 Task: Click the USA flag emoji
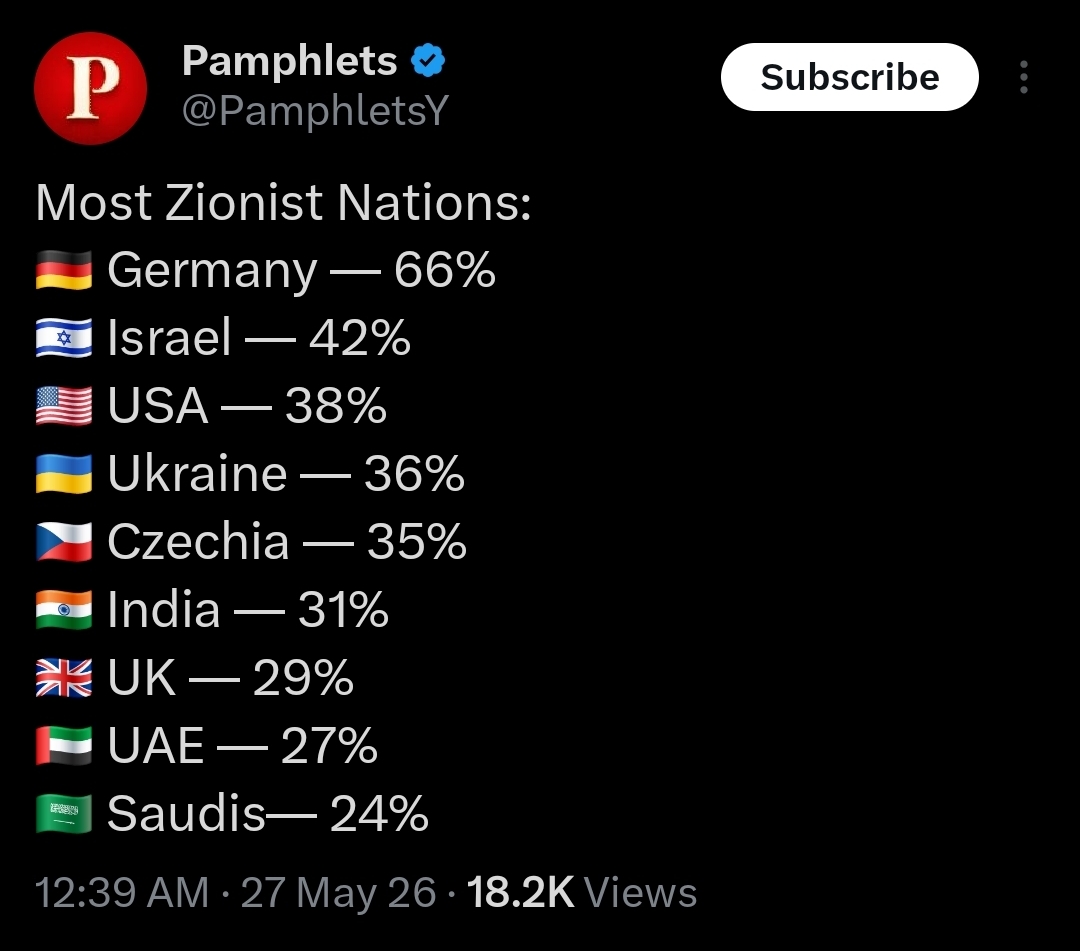click(63, 406)
